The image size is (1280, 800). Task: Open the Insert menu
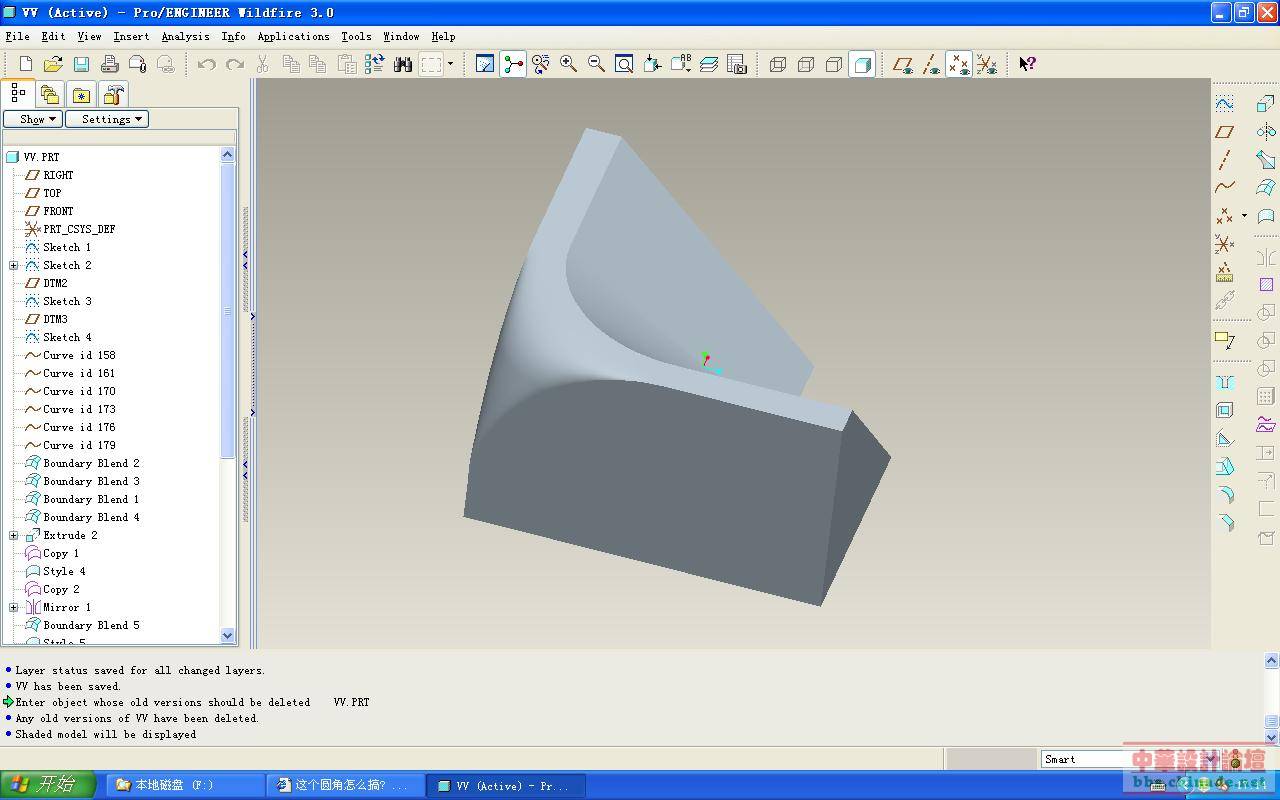[x=131, y=36]
